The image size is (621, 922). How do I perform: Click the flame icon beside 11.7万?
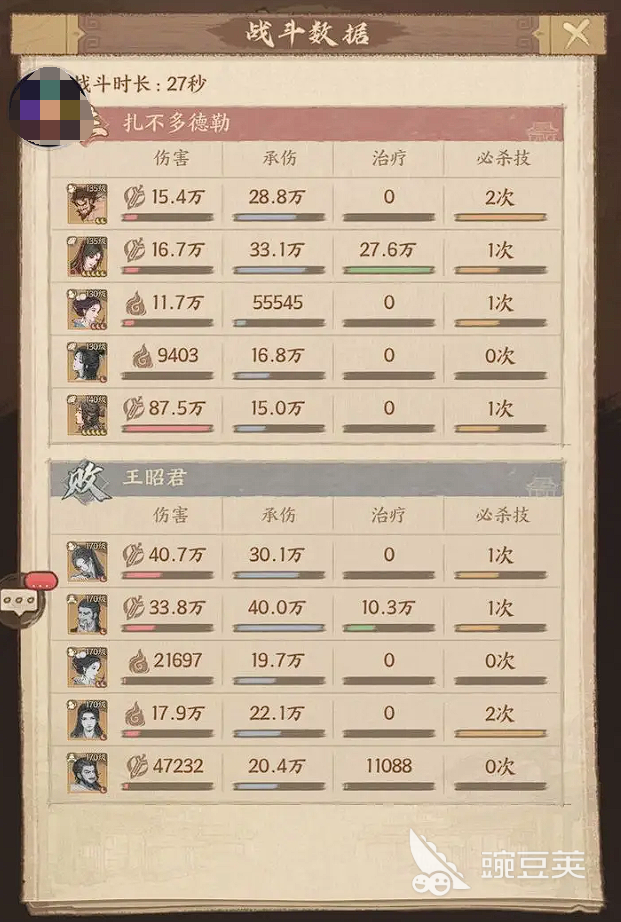pyautogui.click(x=136, y=303)
